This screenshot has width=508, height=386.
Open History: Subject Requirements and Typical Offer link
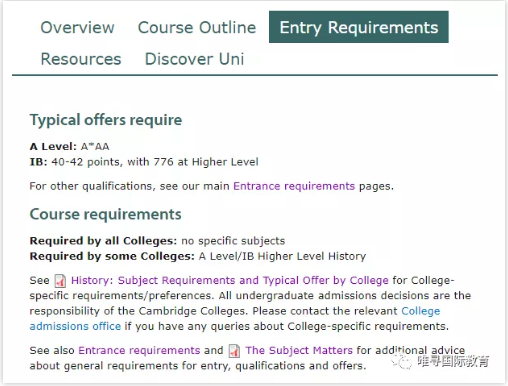point(230,280)
